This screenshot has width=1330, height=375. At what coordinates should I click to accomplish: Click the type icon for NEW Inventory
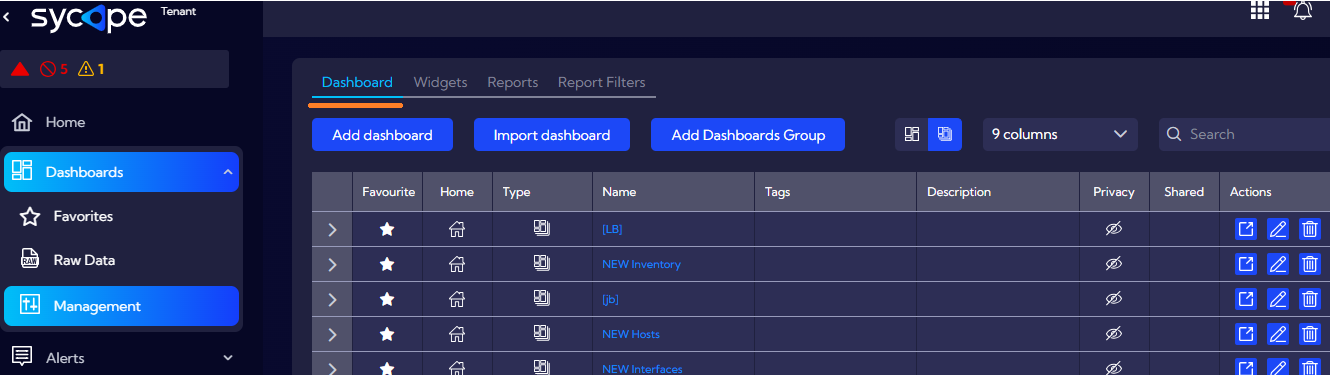tap(542, 263)
